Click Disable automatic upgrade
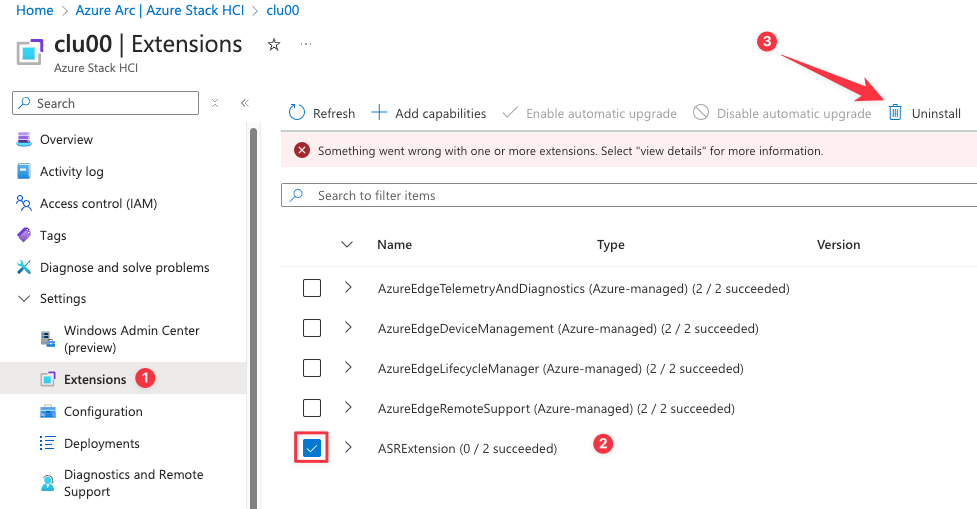This screenshot has height=509, width=977. click(783, 113)
